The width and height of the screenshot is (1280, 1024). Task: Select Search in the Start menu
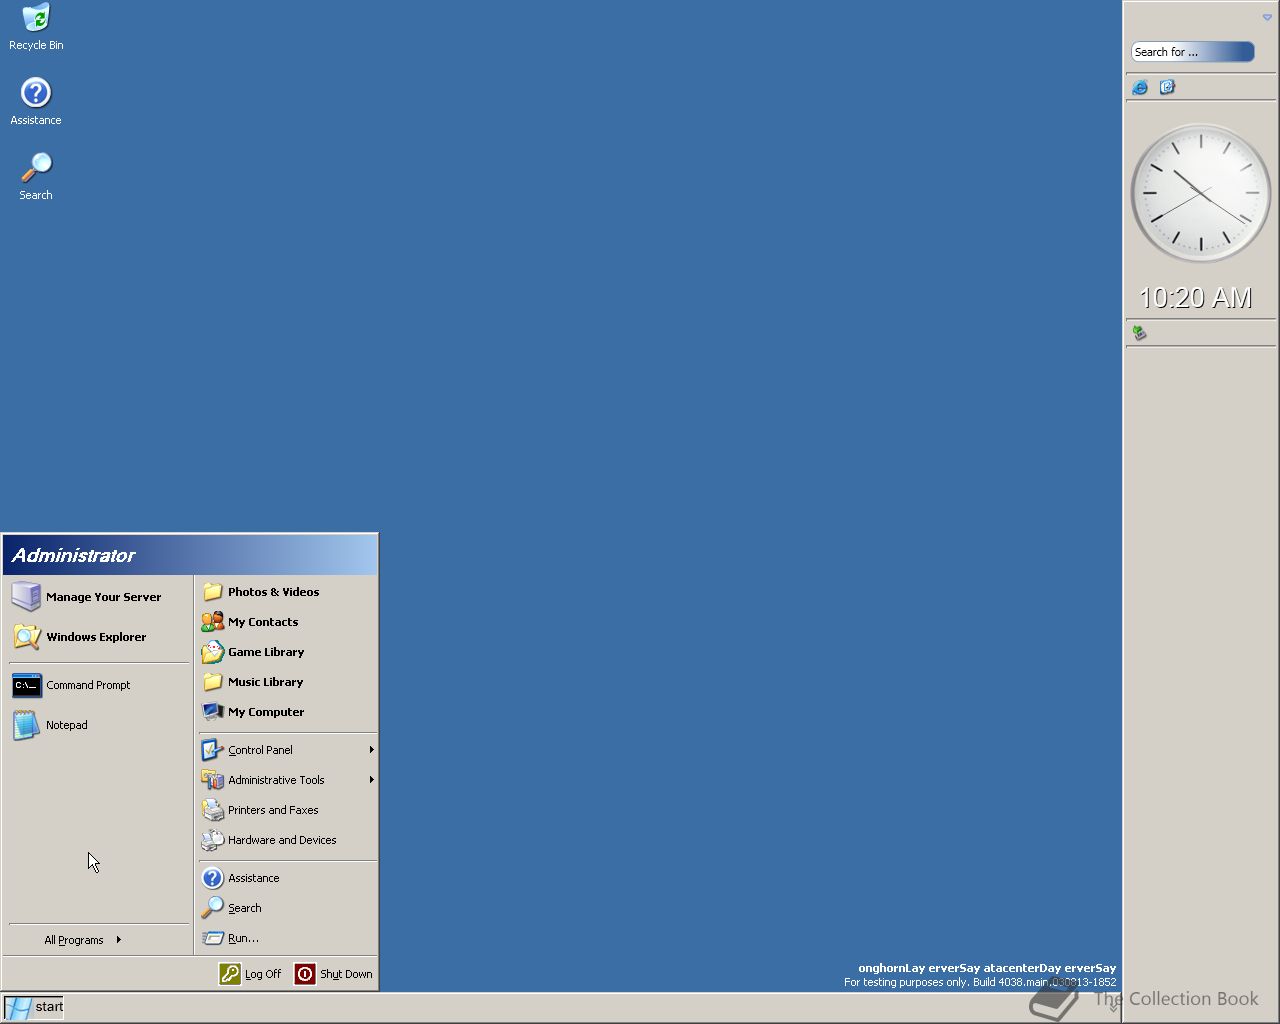coord(287,908)
